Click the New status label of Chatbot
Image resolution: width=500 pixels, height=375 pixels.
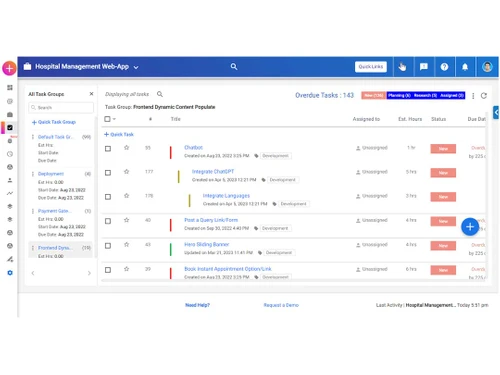[443, 149]
